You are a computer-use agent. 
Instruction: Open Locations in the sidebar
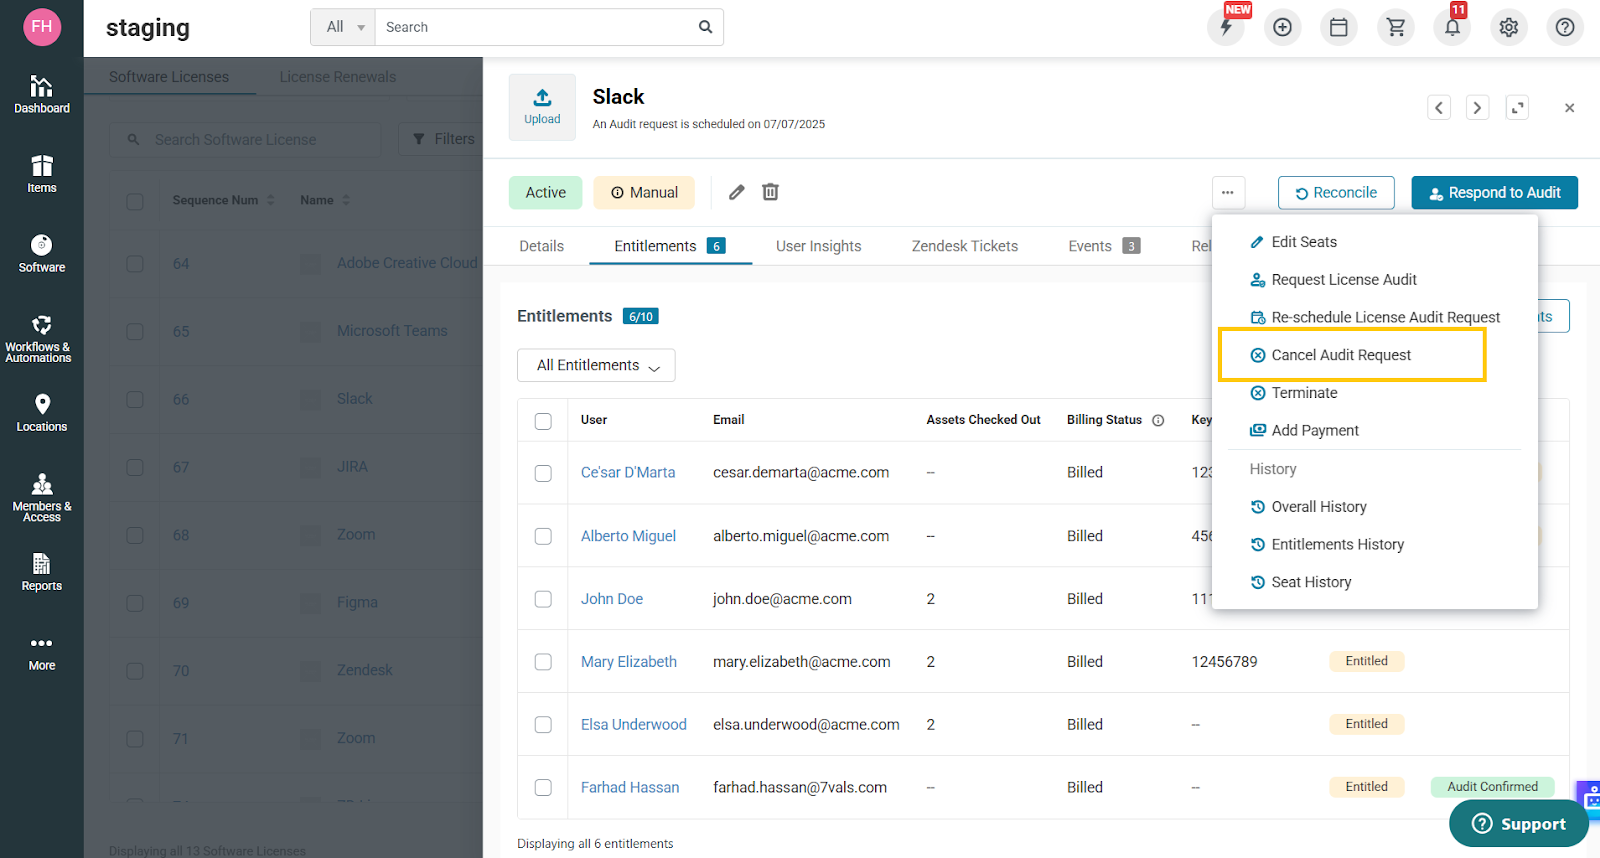(42, 413)
